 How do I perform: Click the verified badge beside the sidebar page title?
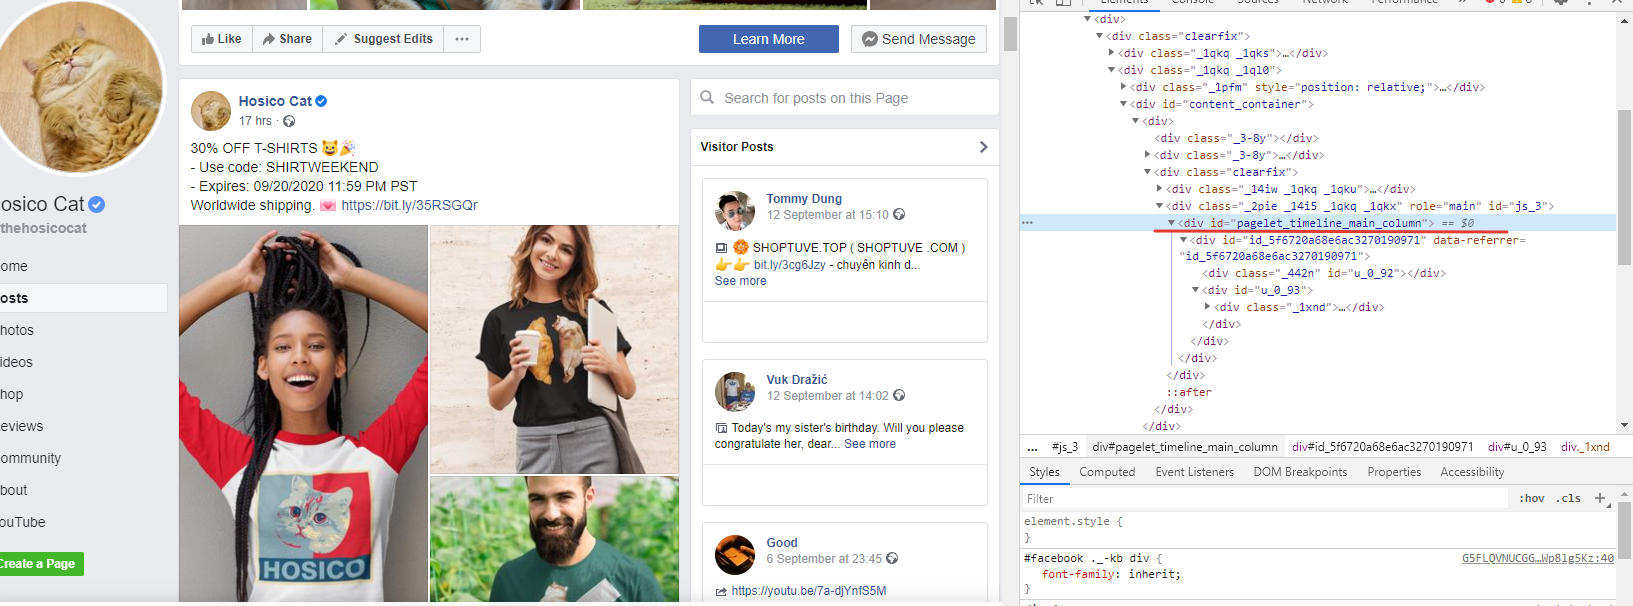[96, 204]
